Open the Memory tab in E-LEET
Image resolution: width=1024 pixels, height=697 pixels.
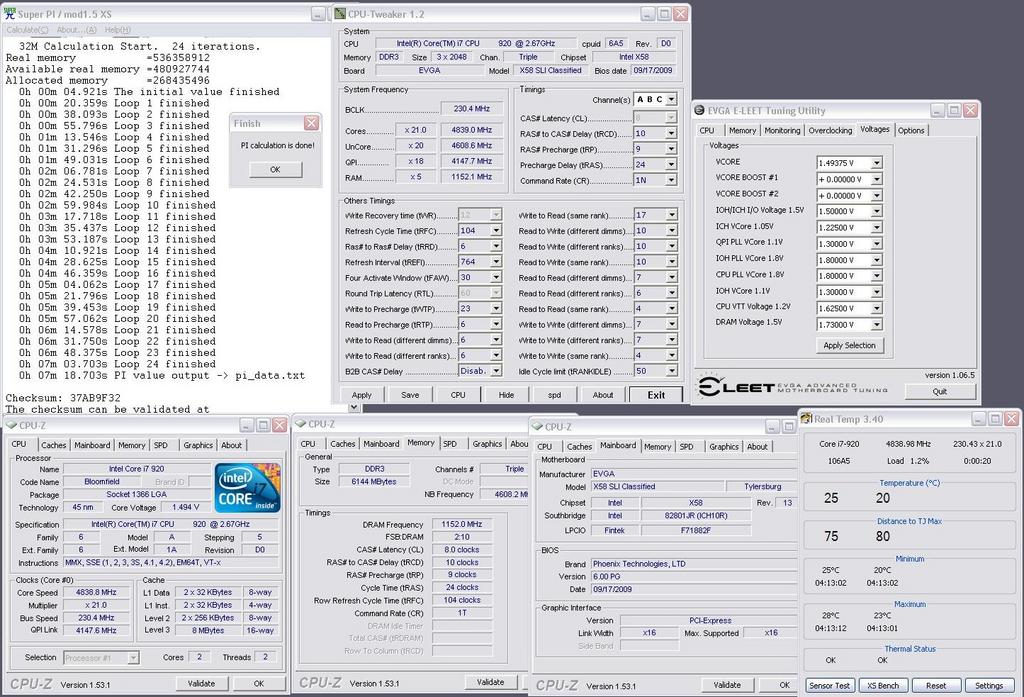[743, 131]
